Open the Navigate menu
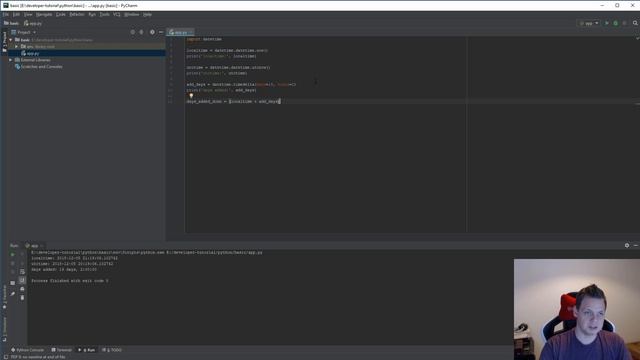The height and width of the screenshot is (360, 640). tap(44, 14)
